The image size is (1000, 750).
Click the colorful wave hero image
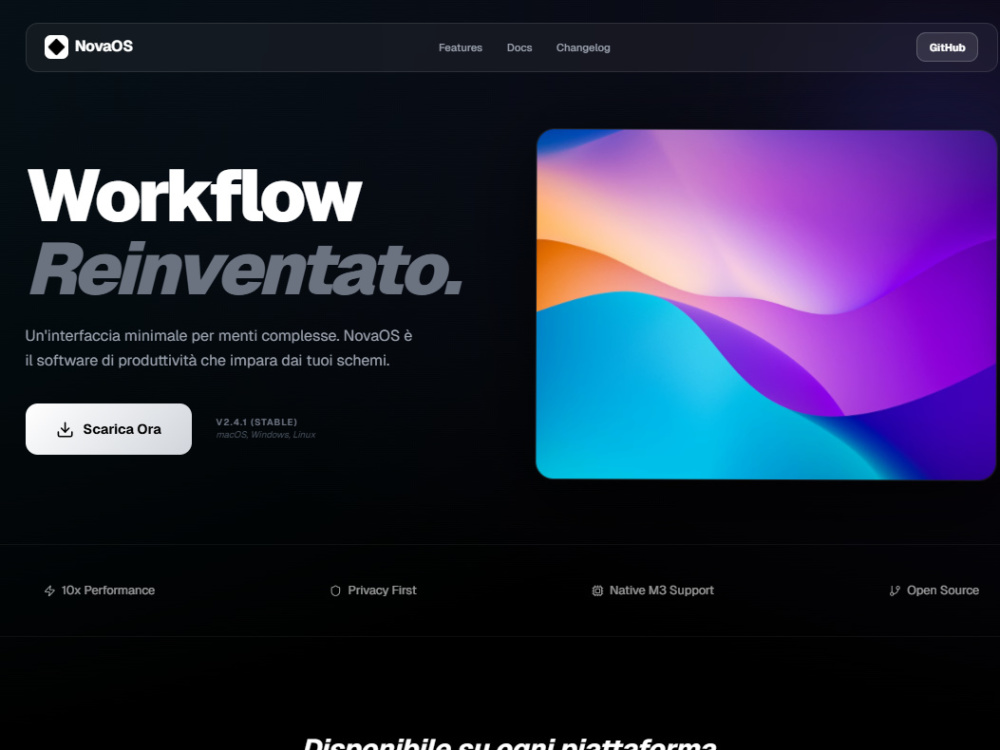(766, 304)
